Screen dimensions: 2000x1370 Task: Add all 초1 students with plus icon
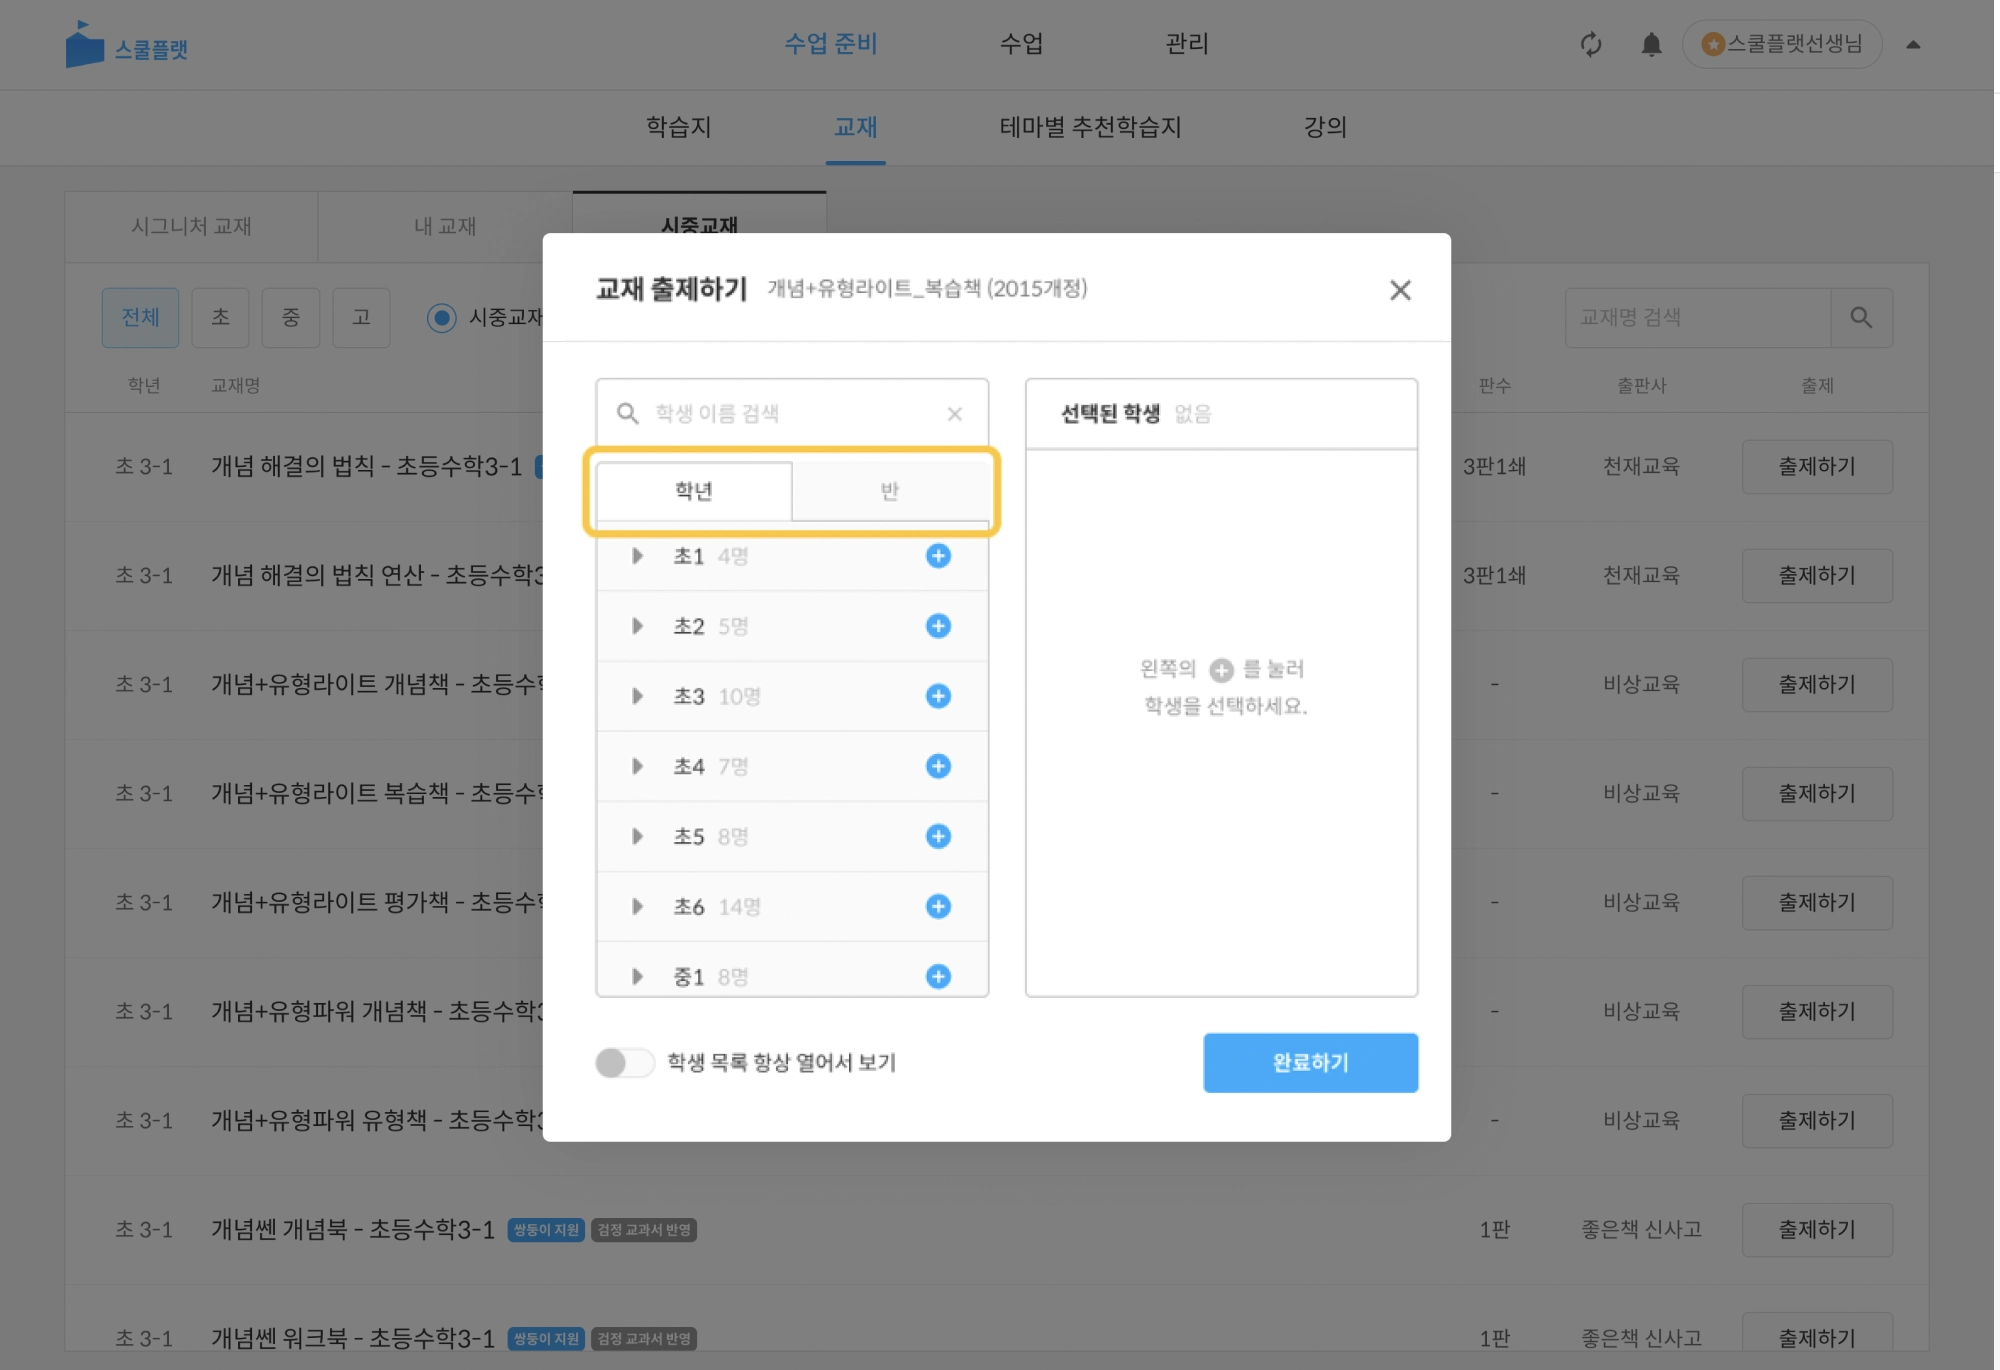click(x=937, y=556)
